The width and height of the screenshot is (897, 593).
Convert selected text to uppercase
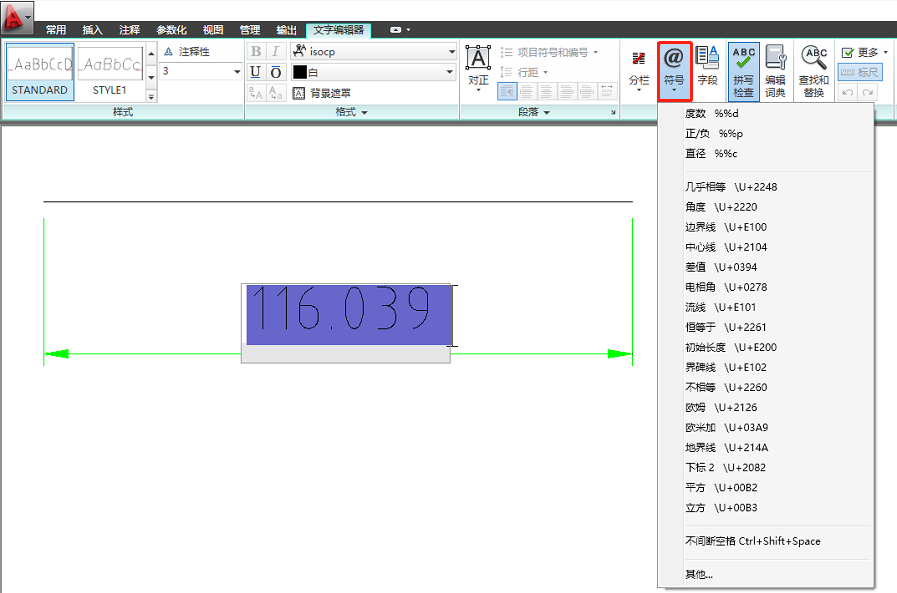256,93
